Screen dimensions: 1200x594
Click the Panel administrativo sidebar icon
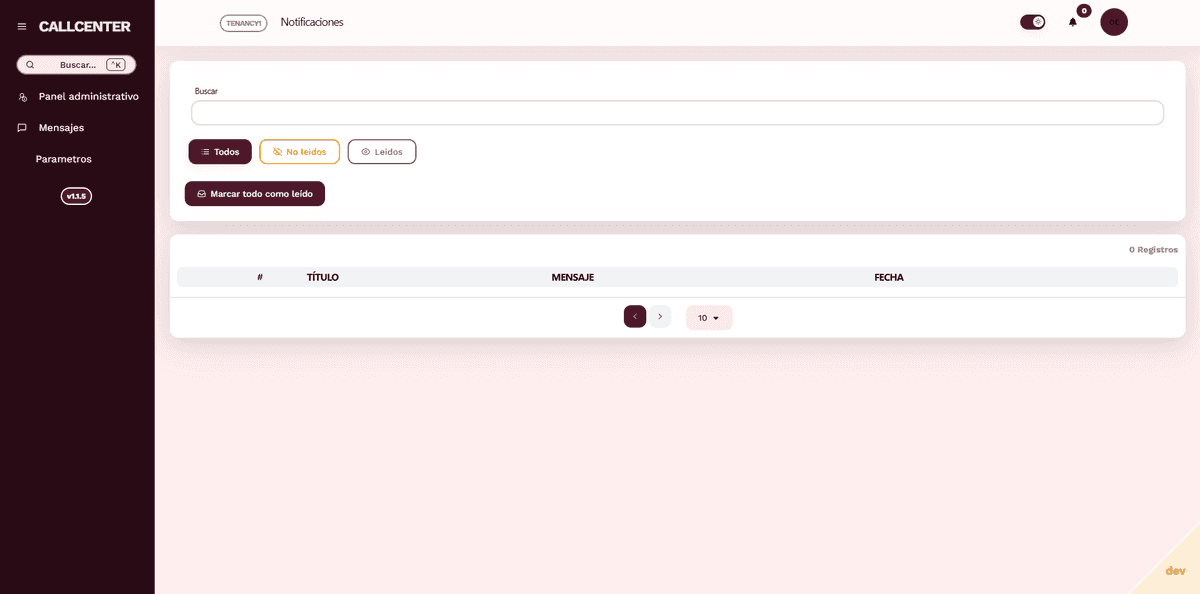pyautogui.click(x=23, y=97)
